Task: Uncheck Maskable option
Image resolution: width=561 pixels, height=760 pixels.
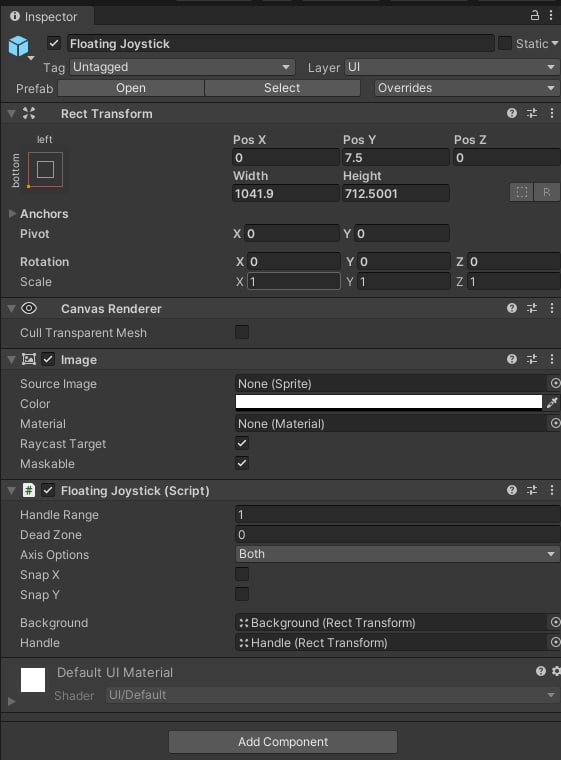Action: 242,463
